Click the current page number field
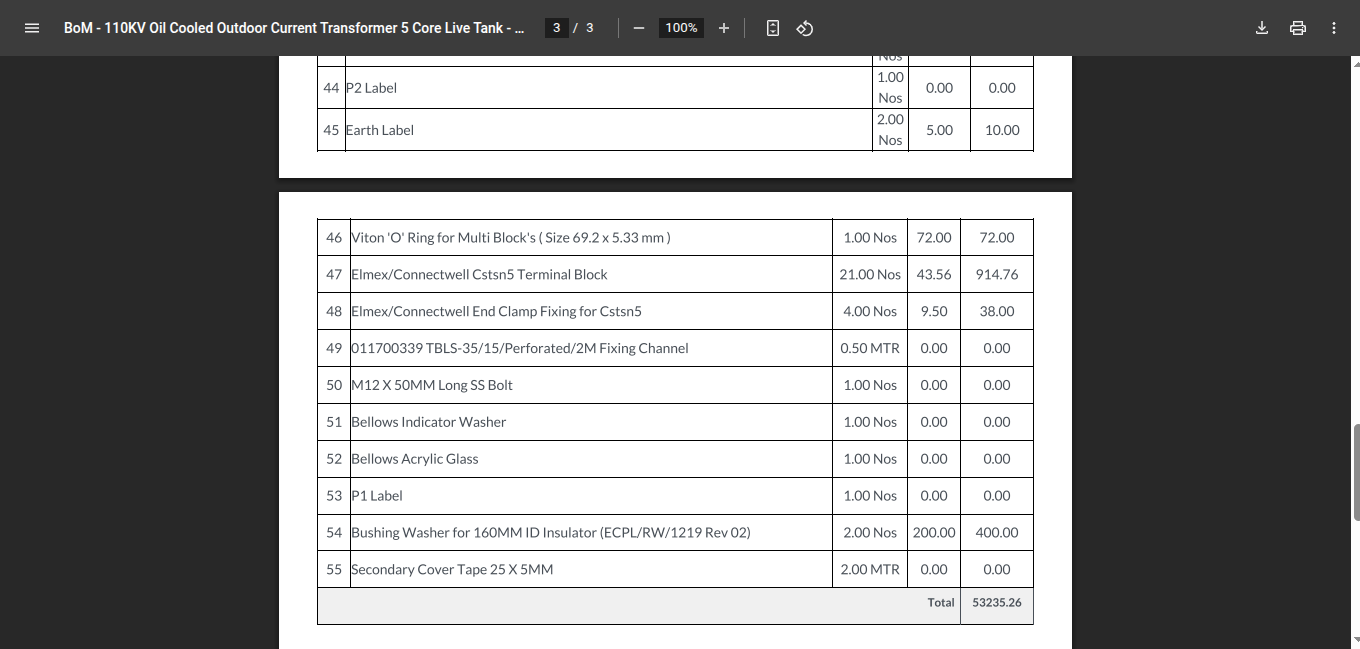1360x649 pixels. pos(556,28)
